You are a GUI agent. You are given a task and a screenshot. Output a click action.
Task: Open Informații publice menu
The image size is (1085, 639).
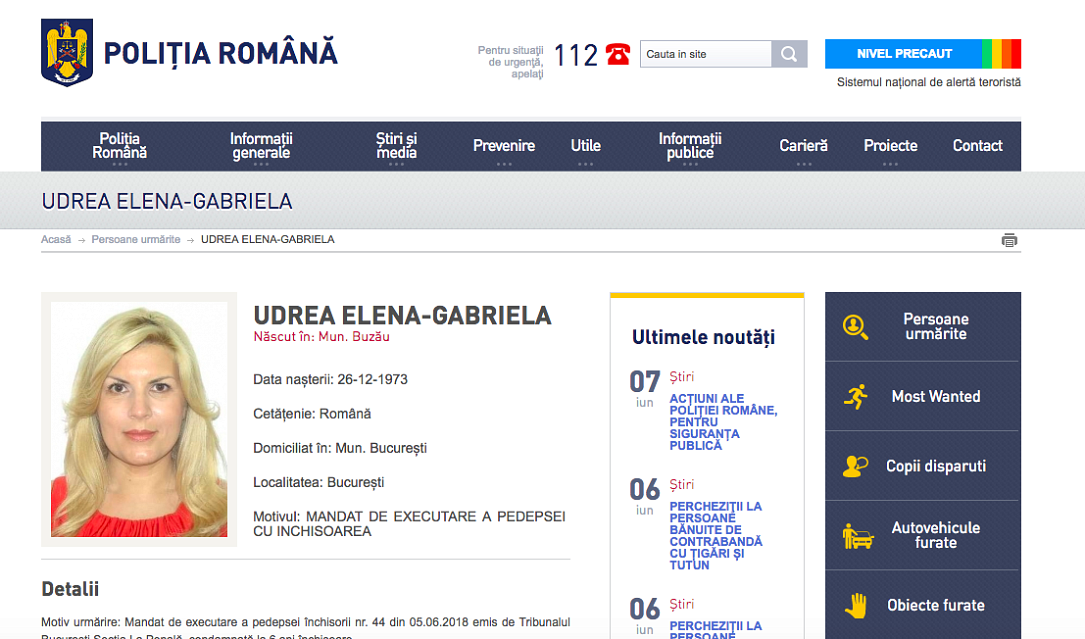[690, 146]
